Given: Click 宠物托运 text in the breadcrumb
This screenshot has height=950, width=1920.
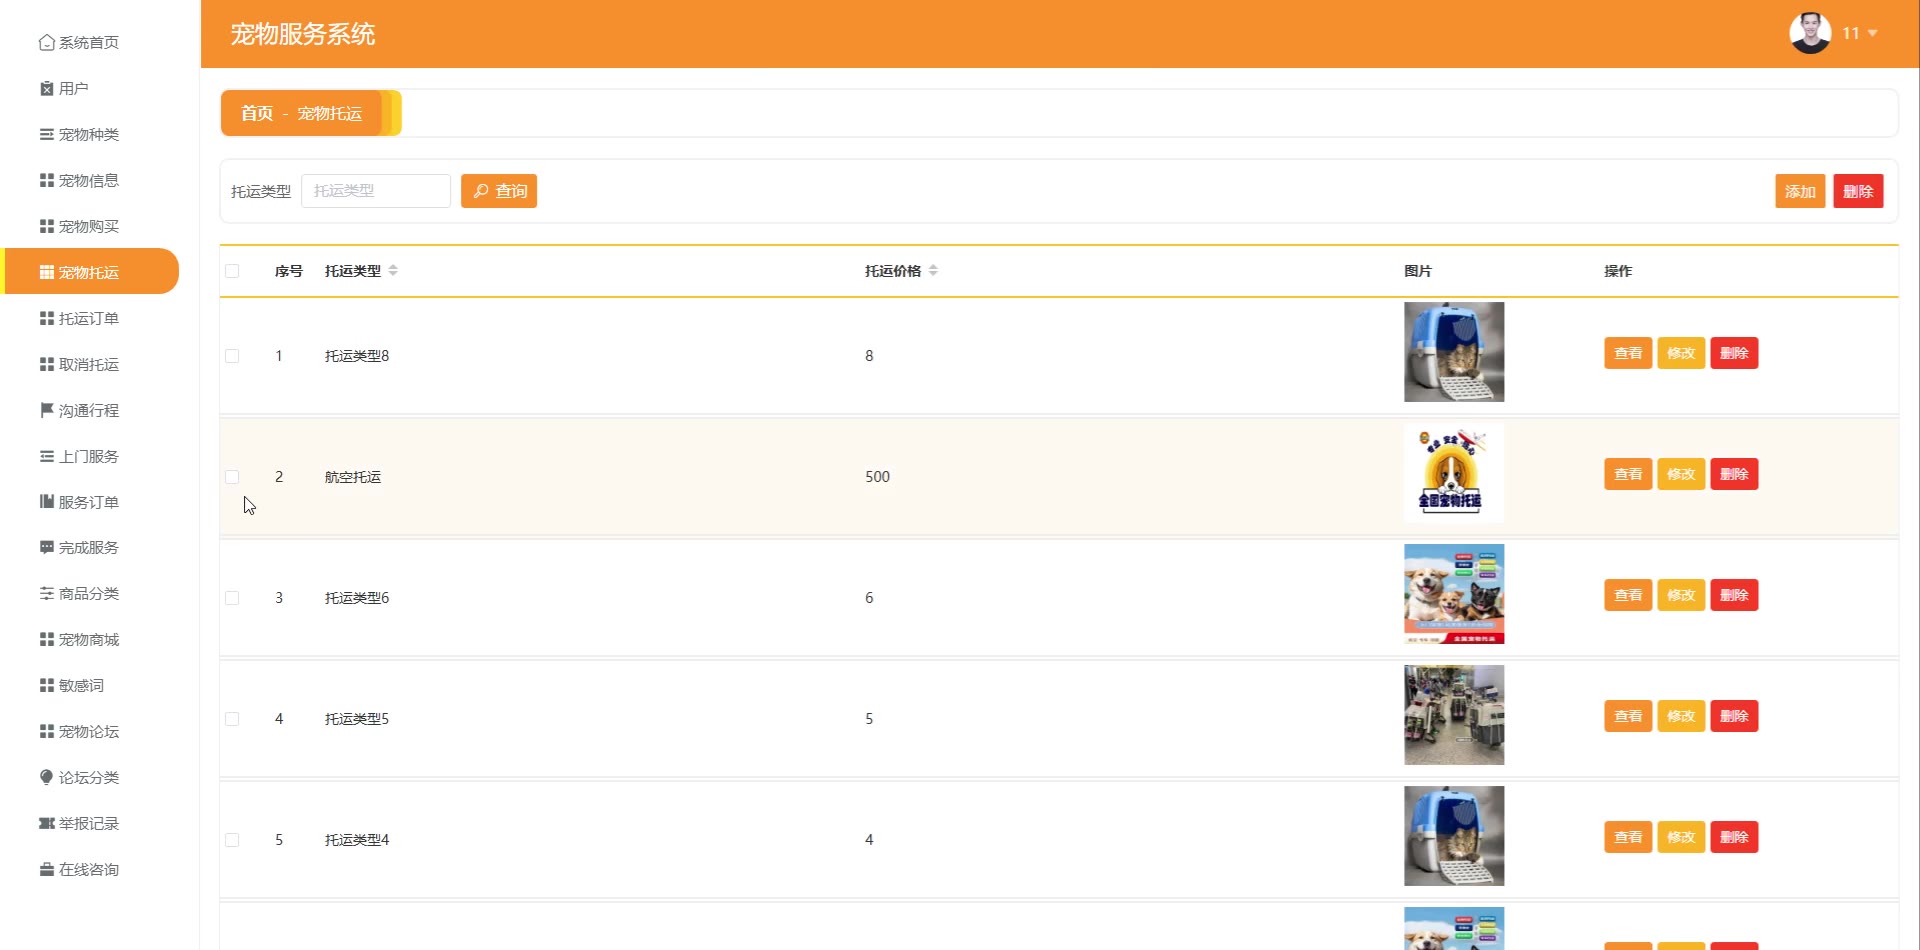Looking at the screenshot, I should tap(330, 114).
